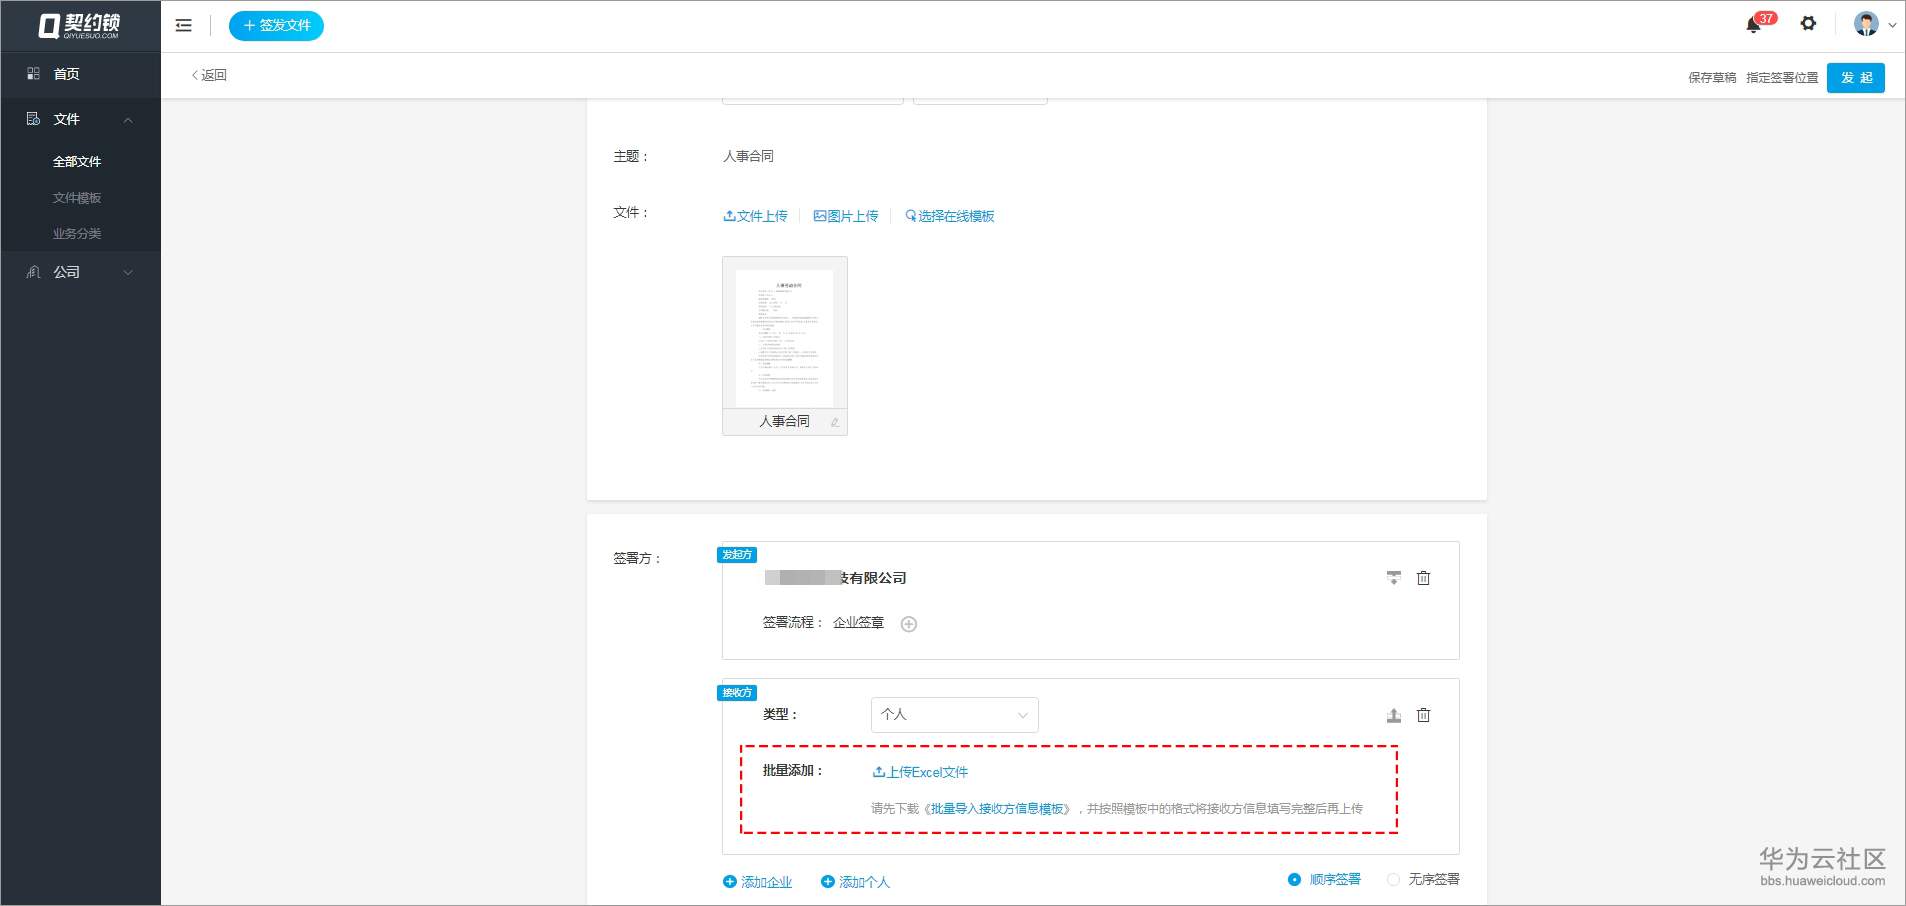1906x906 pixels.
Task: Click 保存草稿 to save the draft
Action: pyautogui.click(x=1712, y=78)
